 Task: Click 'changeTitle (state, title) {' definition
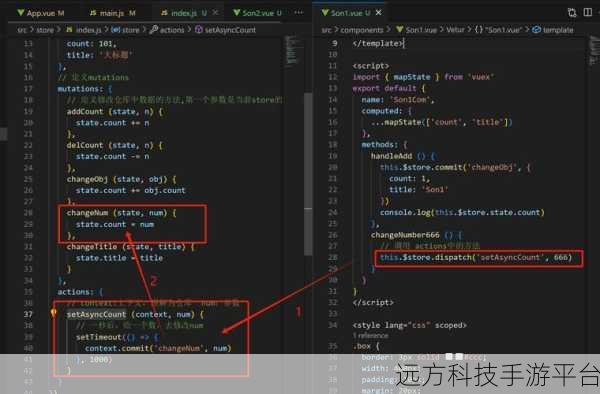tap(130, 247)
